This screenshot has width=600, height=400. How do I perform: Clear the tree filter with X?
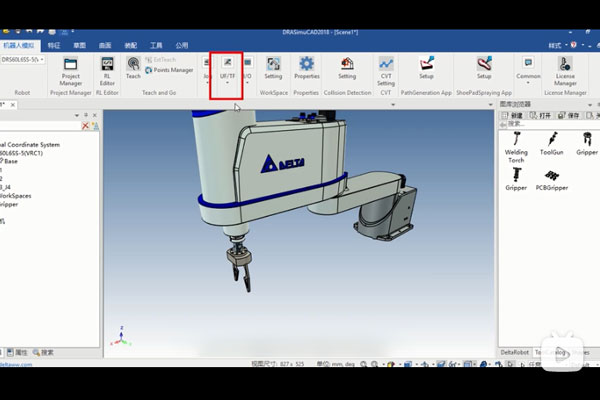[x=85, y=126]
